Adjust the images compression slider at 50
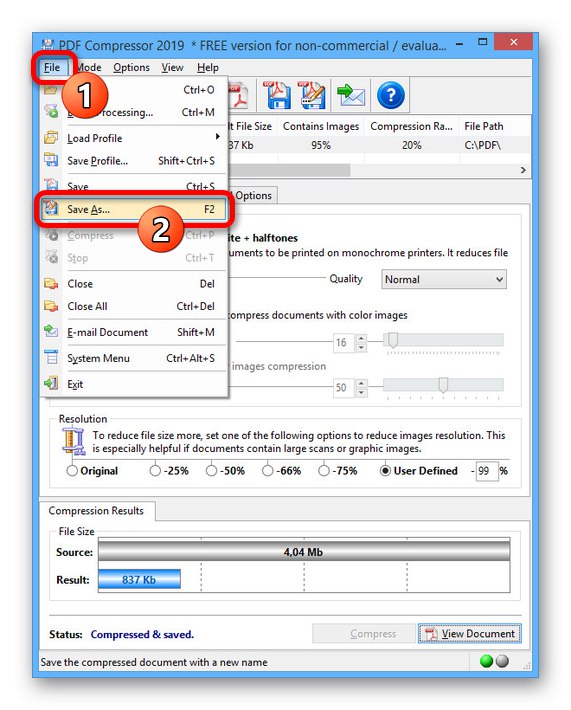Viewport: 571px width, 710px height. coord(443,385)
